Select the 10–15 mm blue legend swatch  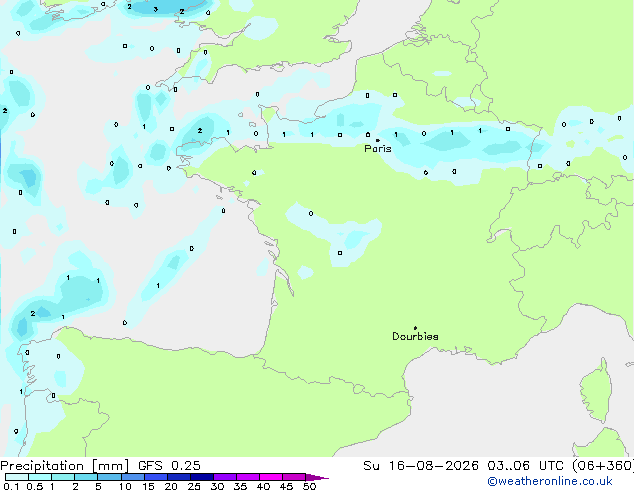tap(133, 477)
